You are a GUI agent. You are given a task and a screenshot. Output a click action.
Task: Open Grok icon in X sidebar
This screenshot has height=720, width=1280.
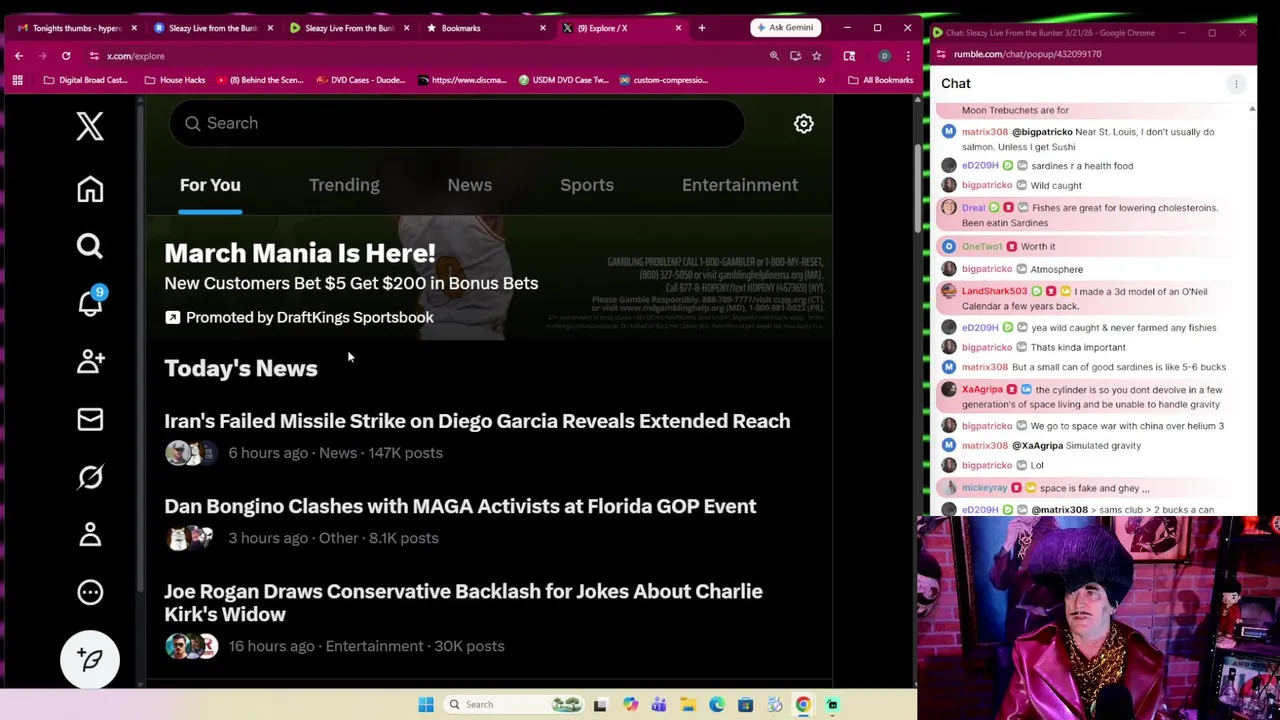(90, 477)
